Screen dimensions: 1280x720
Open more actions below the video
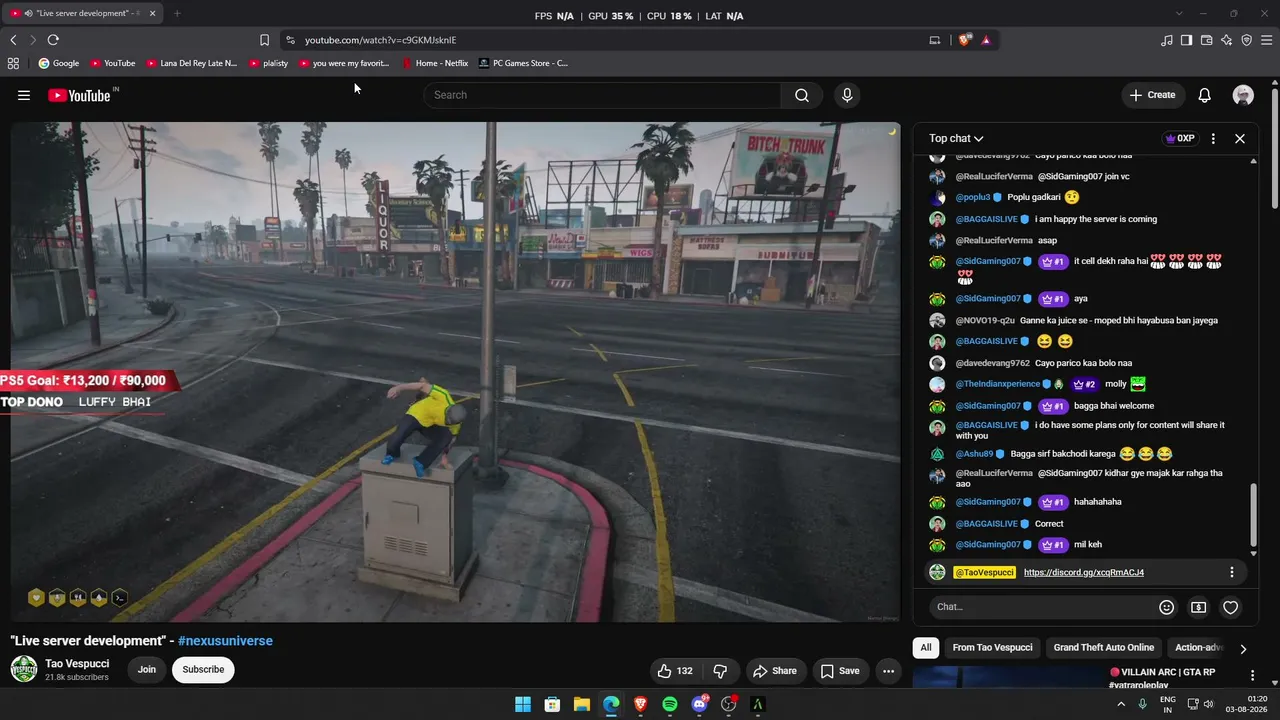(x=888, y=671)
